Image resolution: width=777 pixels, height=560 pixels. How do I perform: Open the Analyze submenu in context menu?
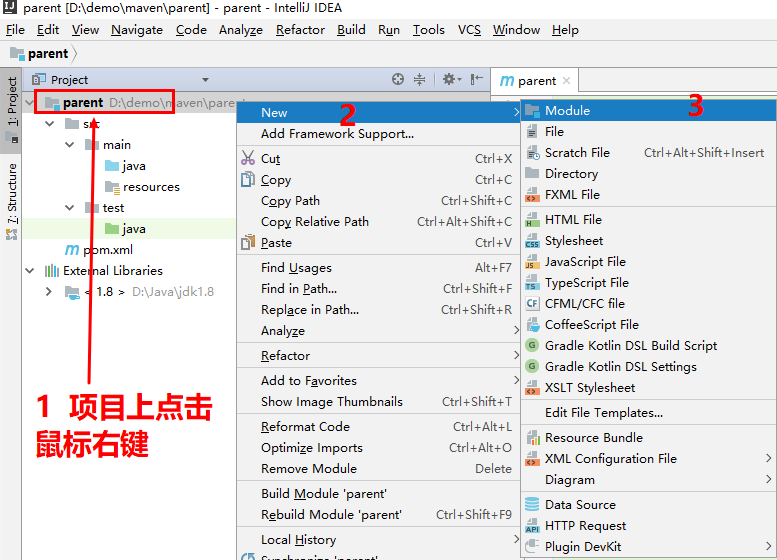pos(378,331)
